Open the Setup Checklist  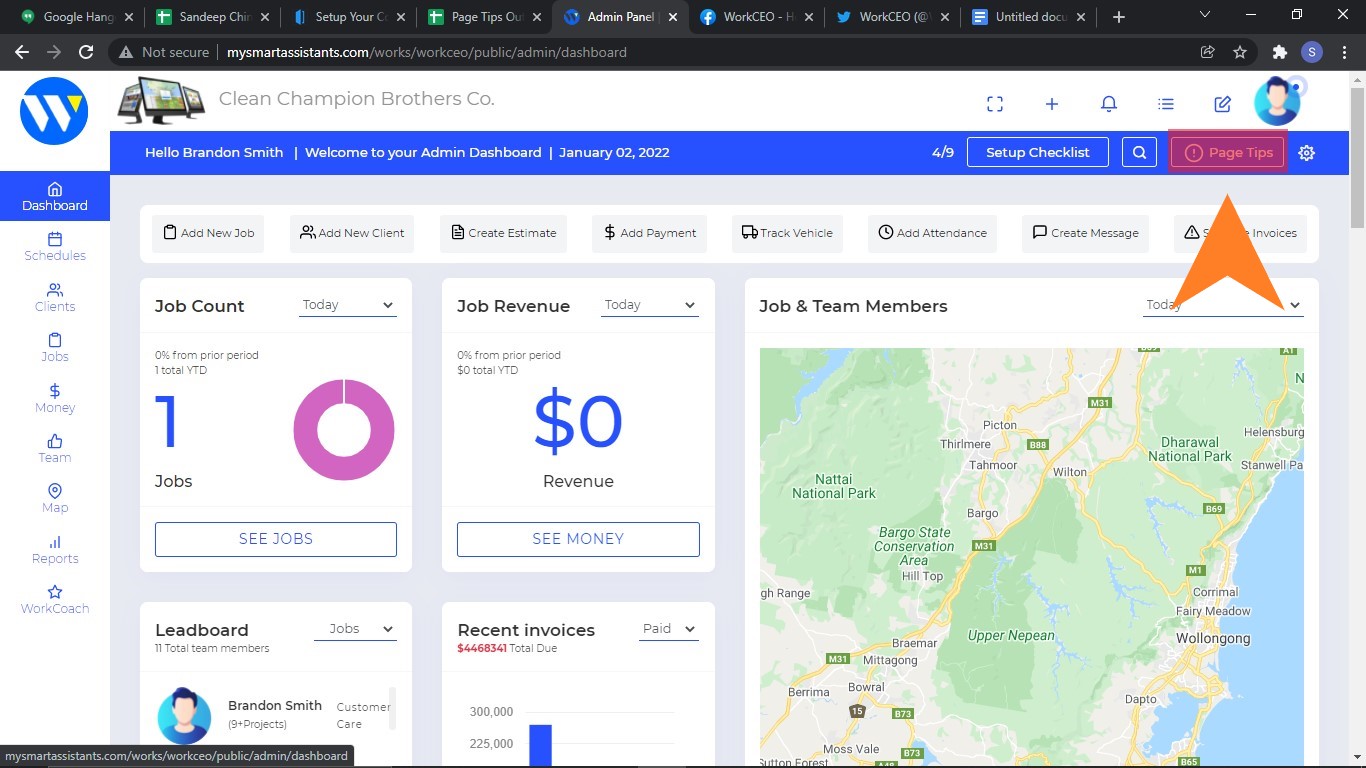pos(1038,152)
